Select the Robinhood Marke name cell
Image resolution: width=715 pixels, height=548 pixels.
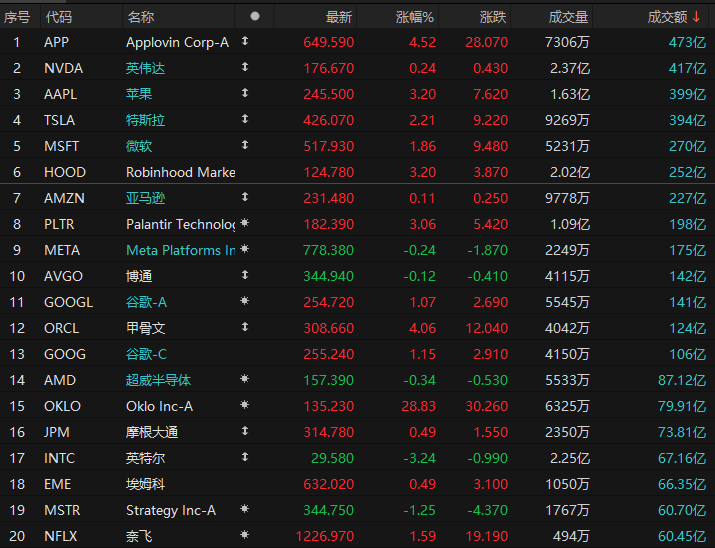[181, 172]
